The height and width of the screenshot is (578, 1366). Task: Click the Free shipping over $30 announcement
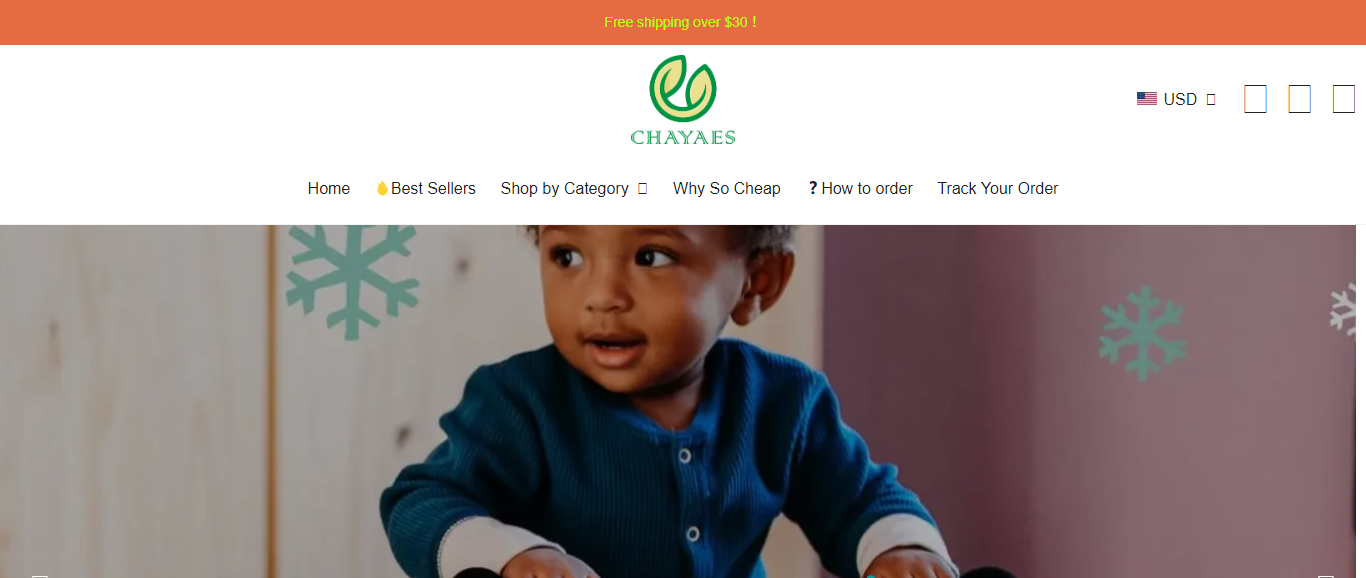(680, 22)
